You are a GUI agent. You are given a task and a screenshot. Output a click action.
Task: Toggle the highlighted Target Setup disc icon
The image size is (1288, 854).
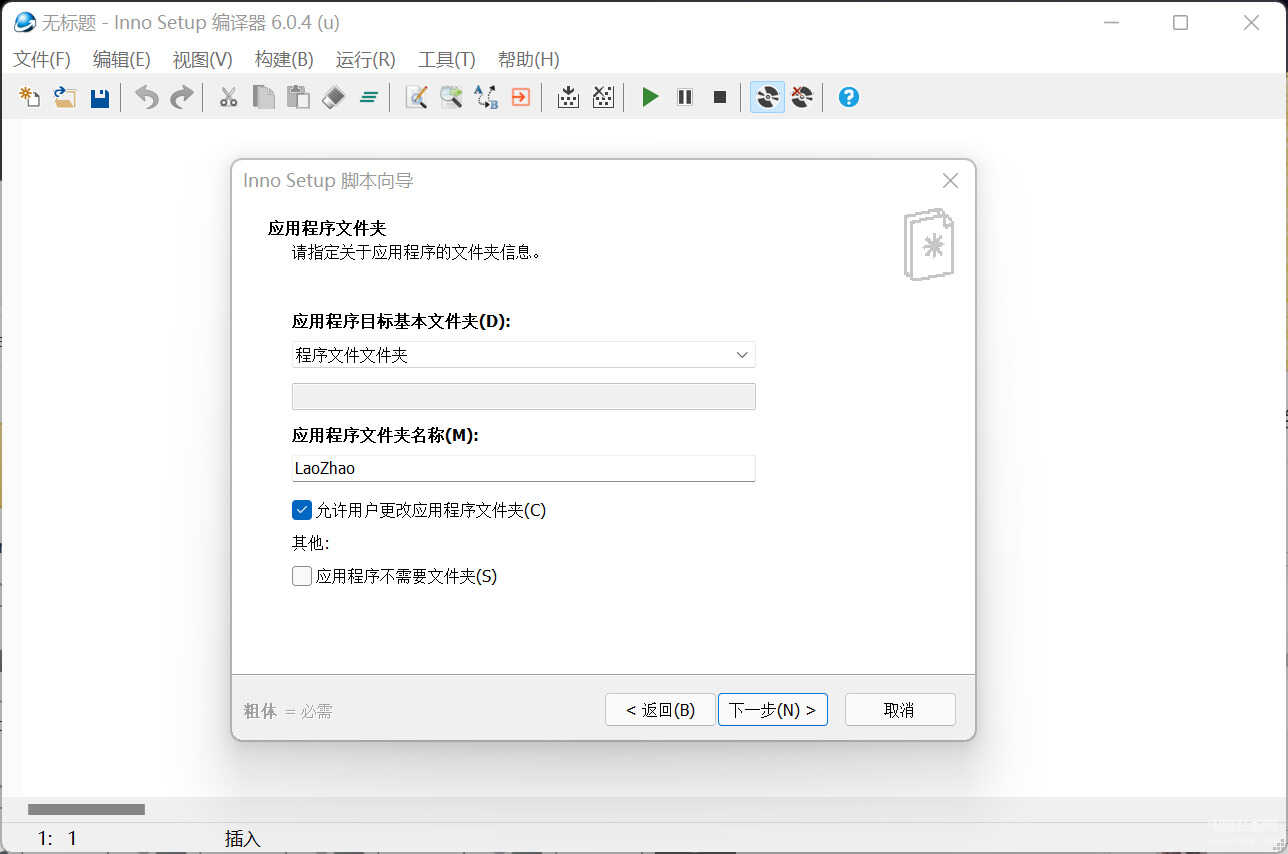pos(767,97)
